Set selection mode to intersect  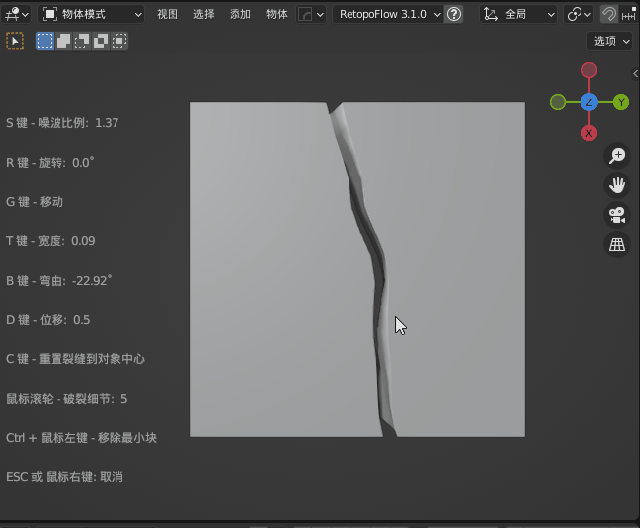click(x=119, y=41)
